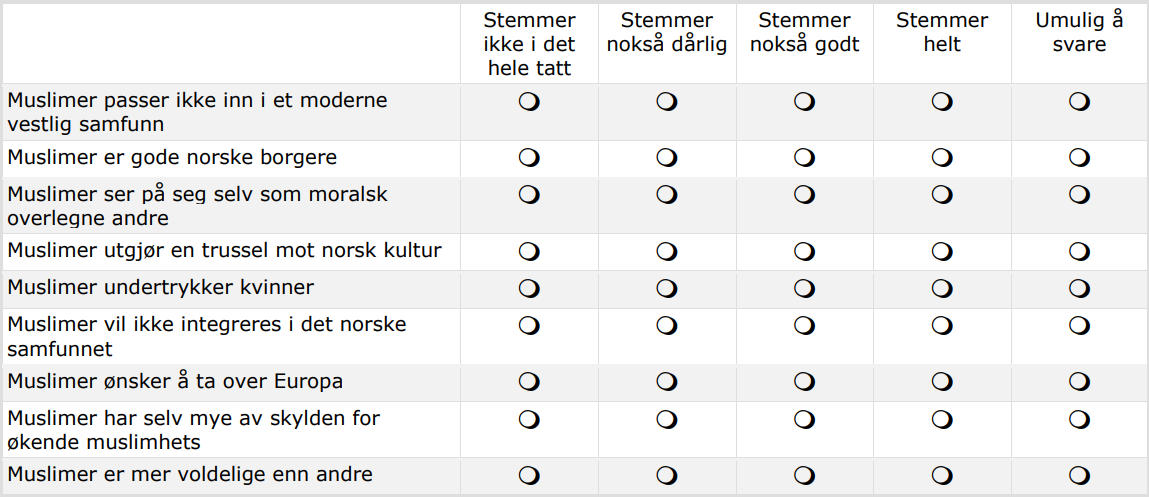This screenshot has width=1149, height=497.
Task: Click the 'Umulig å svare' column header
Action: (x=1079, y=33)
